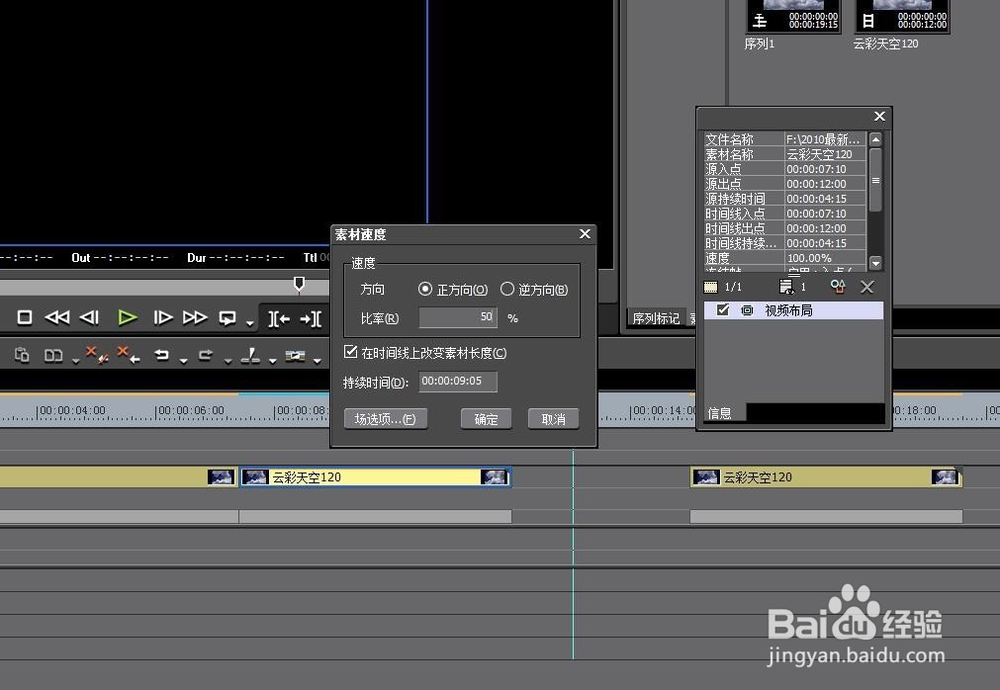Start playback with the green Play button
This screenshot has width=1000, height=690.
(127, 317)
